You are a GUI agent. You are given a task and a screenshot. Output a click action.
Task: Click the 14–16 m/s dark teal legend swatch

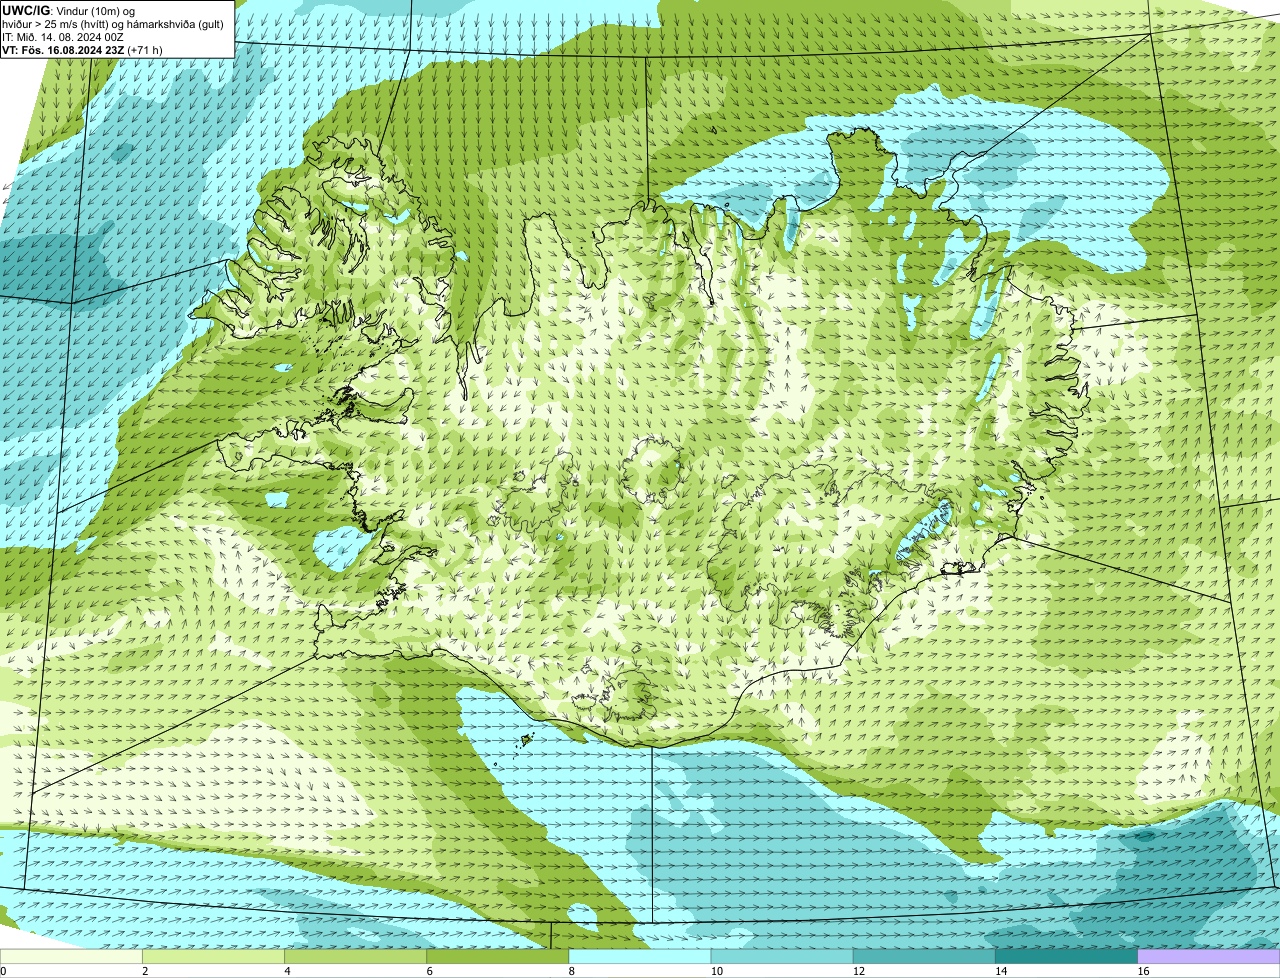(x=1067, y=957)
